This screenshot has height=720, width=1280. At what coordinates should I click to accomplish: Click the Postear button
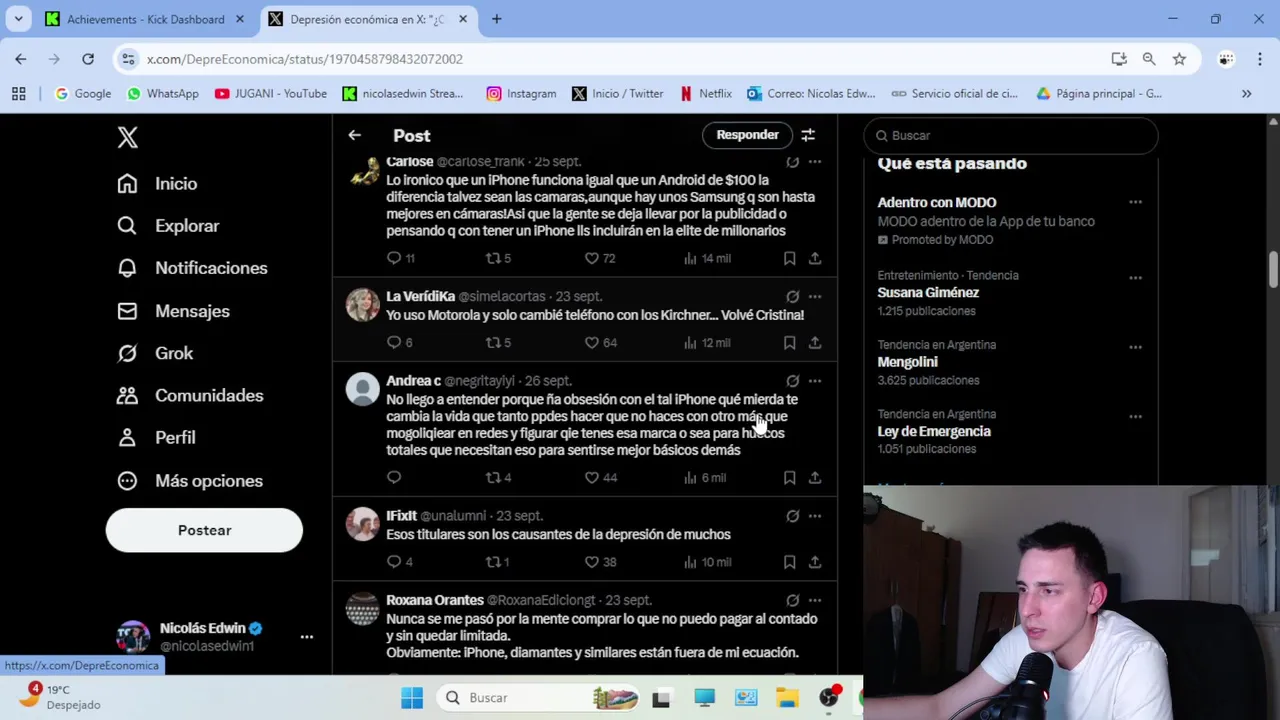pyautogui.click(x=204, y=530)
